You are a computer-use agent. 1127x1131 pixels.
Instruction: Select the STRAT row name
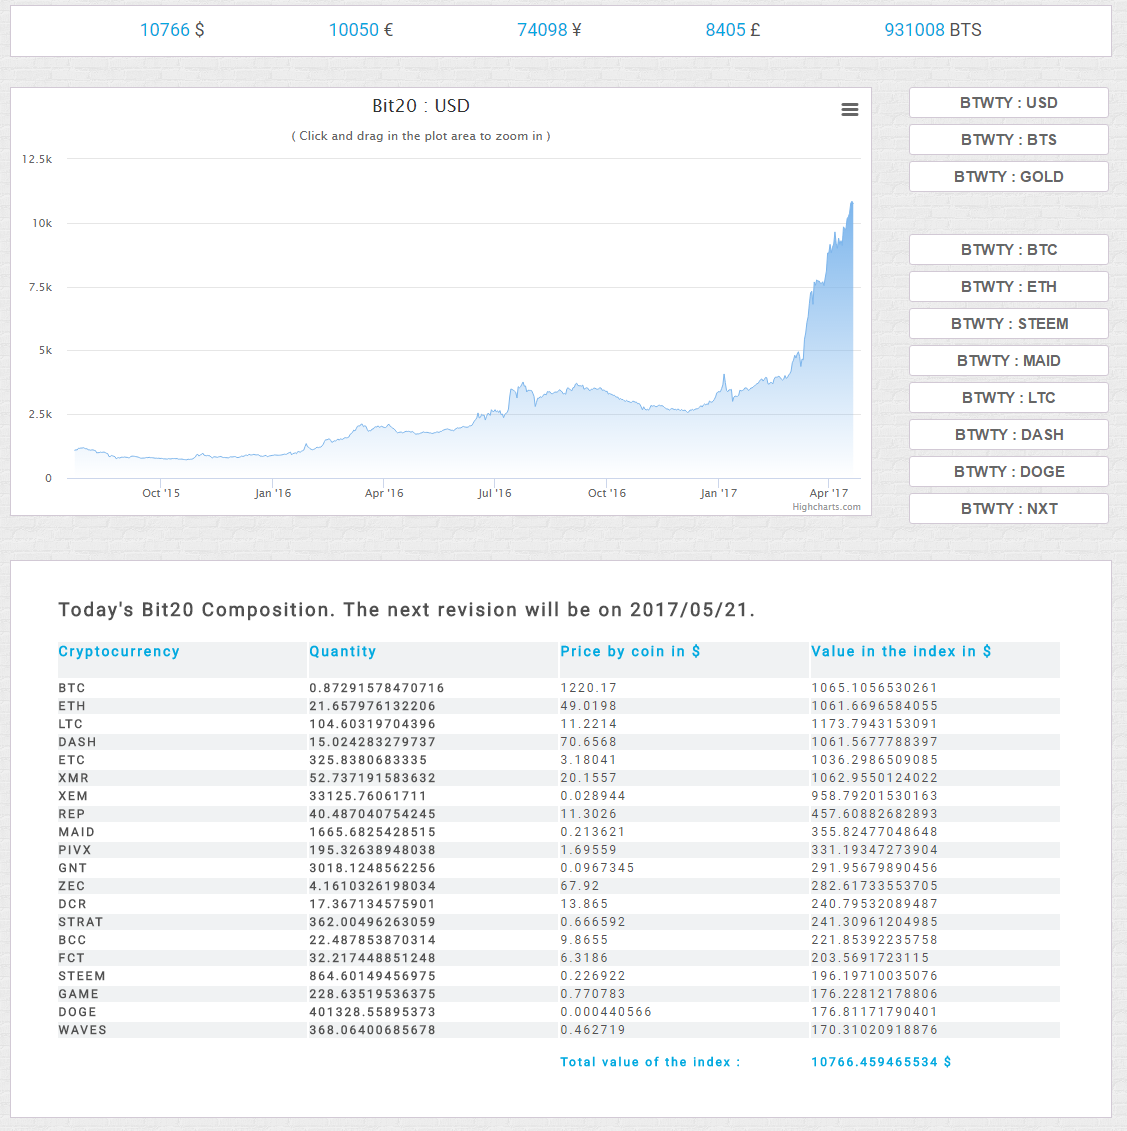[81, 923]
